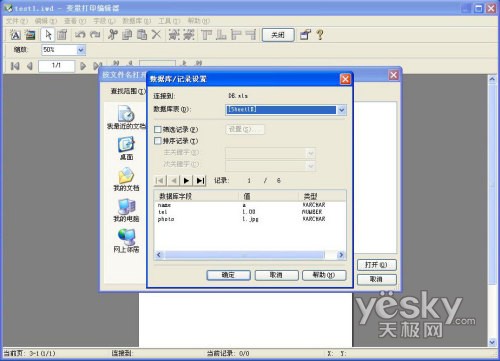Image resolution: width=500 pixels, height=361 pixels.
Task: Go to next record in dialog
Action: click(186, 181)
